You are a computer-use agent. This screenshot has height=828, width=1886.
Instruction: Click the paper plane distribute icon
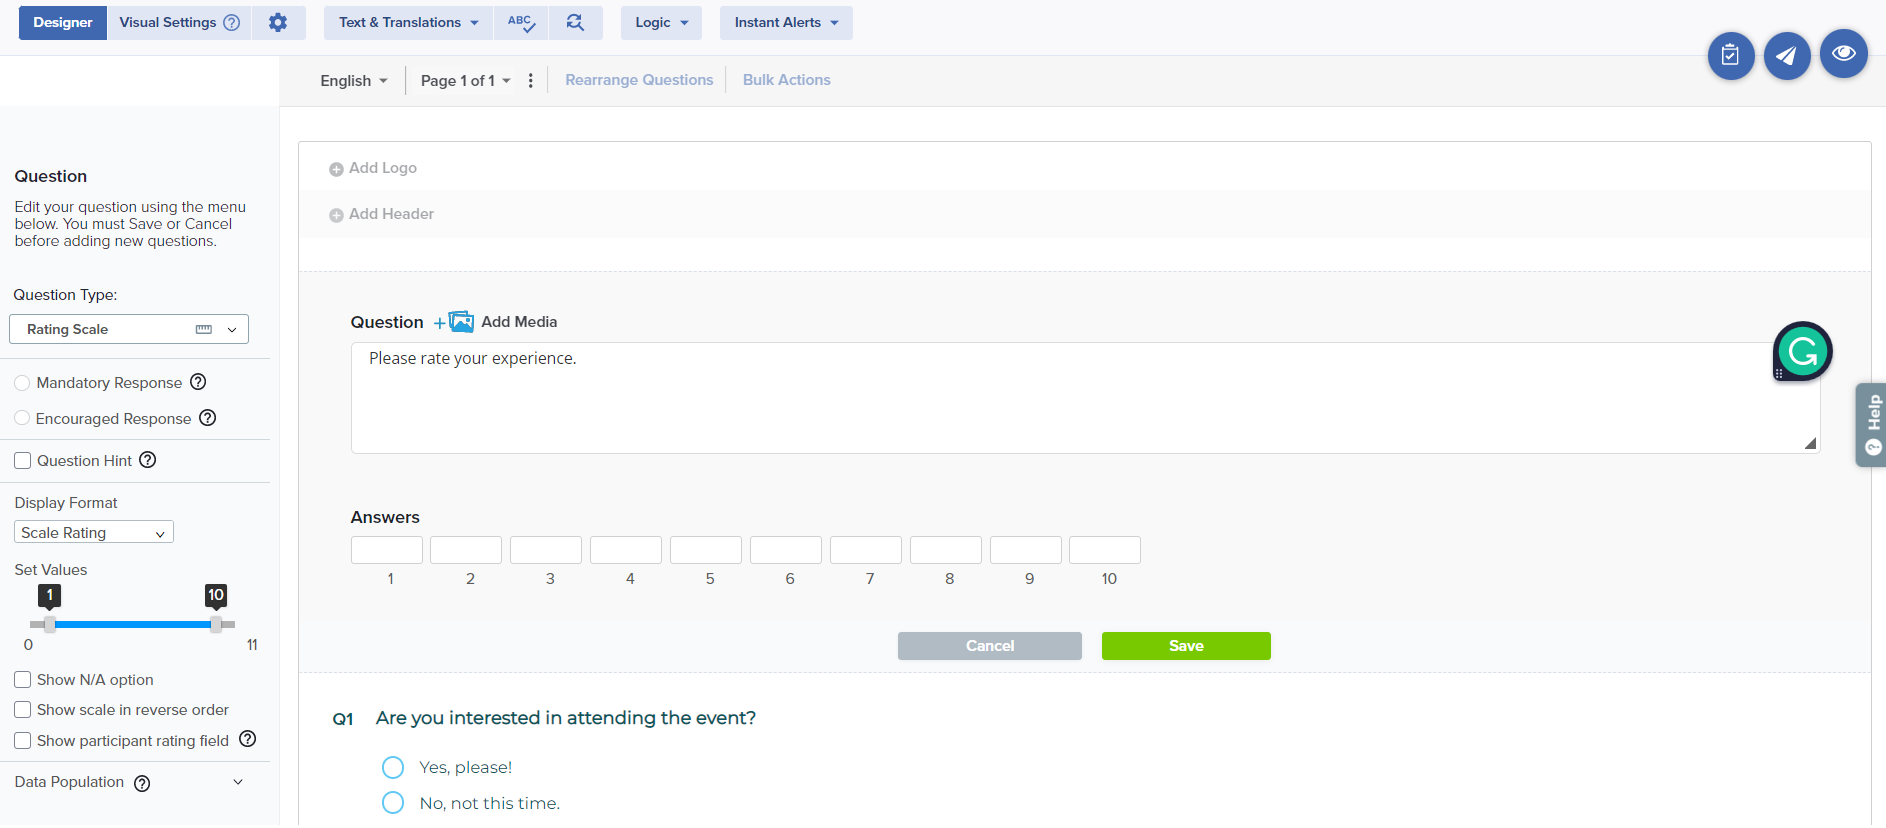pos(1787,56)
